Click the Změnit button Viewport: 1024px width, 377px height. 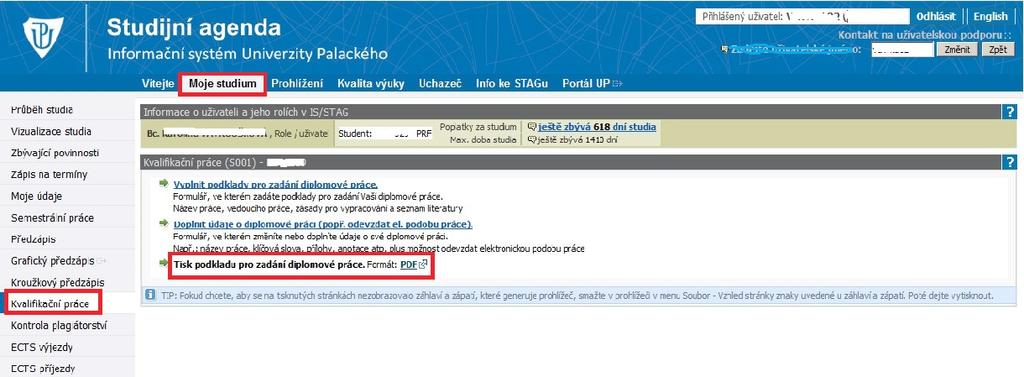tap(957, 50)
